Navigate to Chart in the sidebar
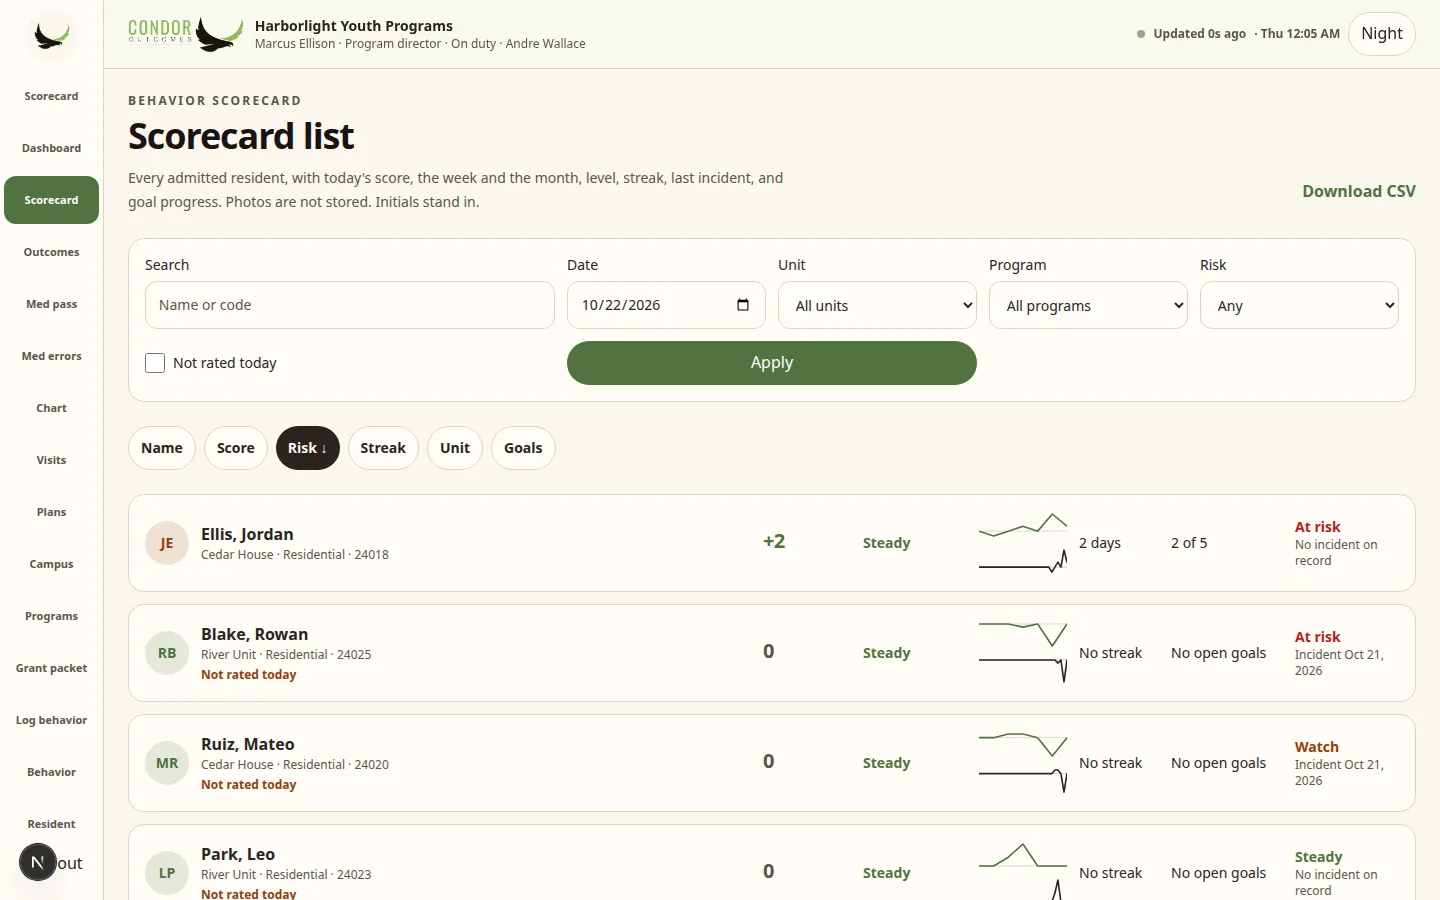The height and width of the screenshot is (900, 1440). tap(52, 408)
